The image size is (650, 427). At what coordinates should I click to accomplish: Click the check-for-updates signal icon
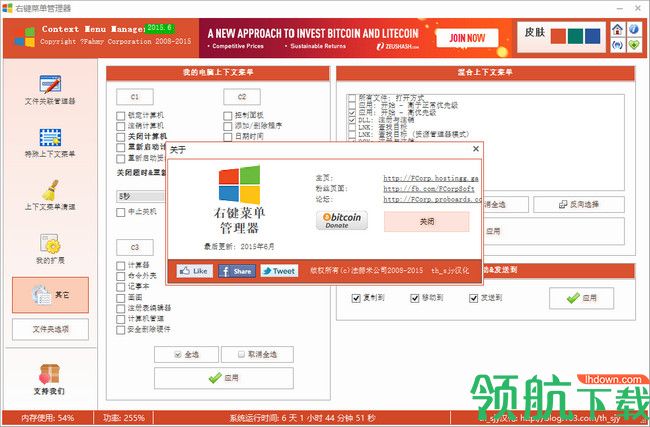[x=617, y=45]
